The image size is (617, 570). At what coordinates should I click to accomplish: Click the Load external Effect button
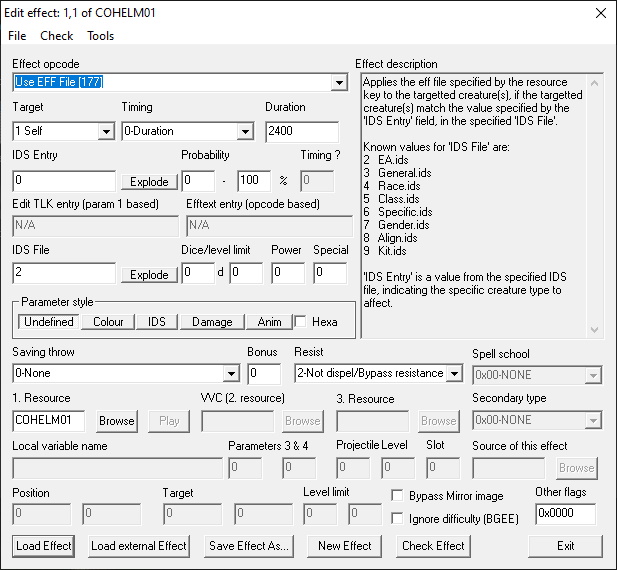pos(139,546)
